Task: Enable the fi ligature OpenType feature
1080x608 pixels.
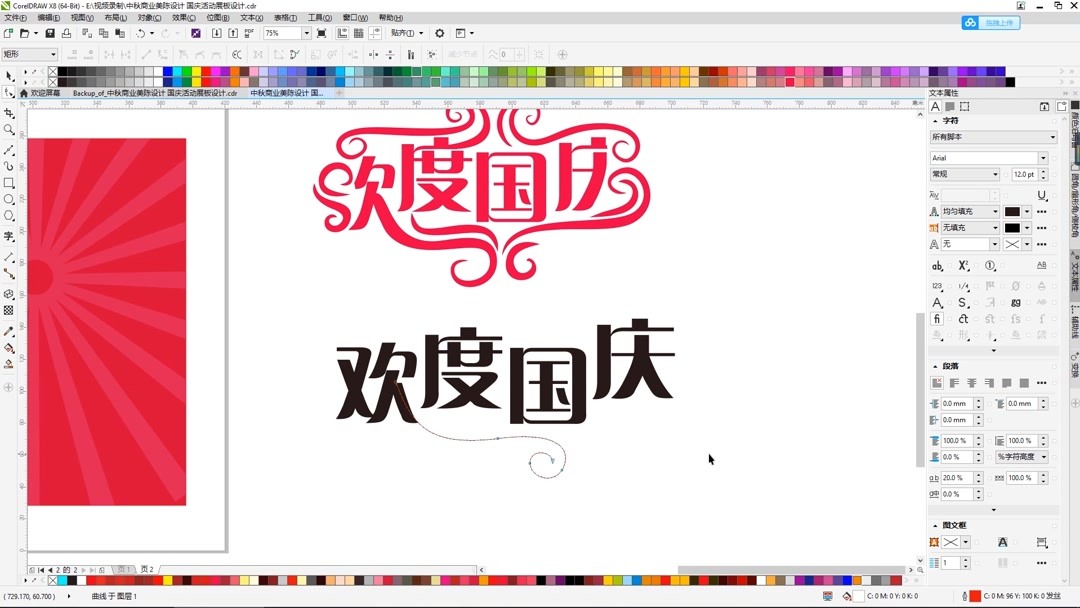Action: point(937,318)
